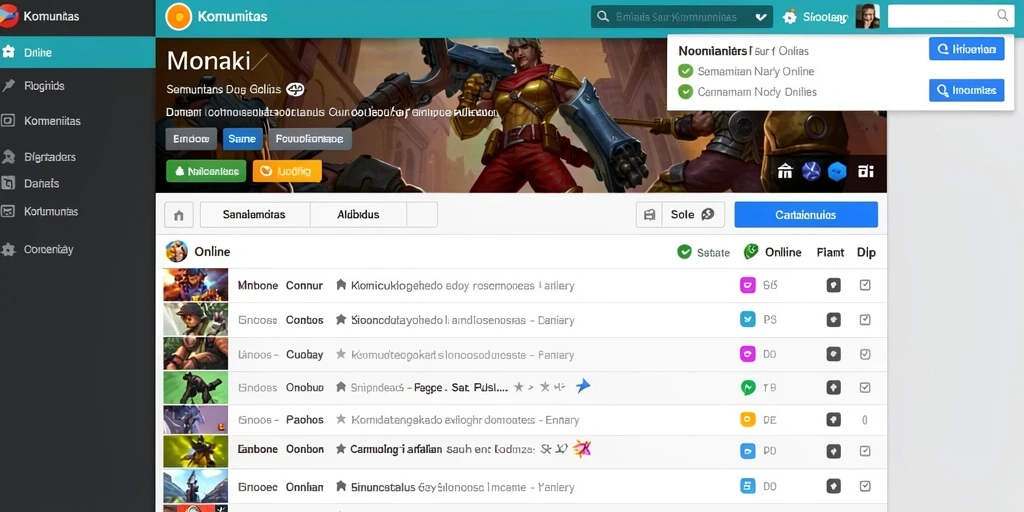Click lower blue Inoomtas button in popup
The height and width of the screenshot is (512, 1024).
pos(967,90)
